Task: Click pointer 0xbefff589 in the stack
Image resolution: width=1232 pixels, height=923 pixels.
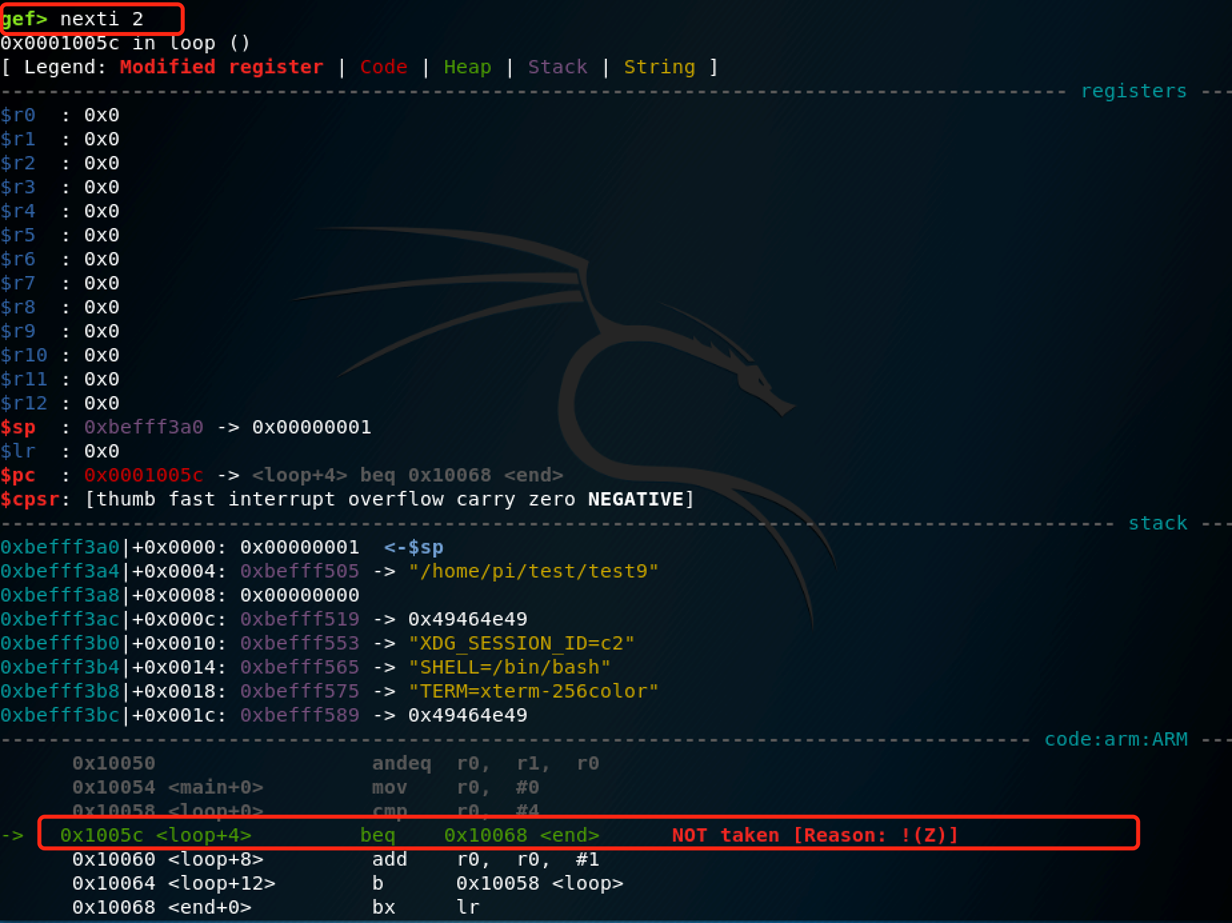Action: coord(300,715)
